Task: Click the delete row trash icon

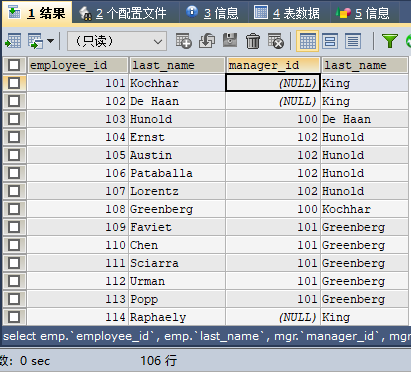Action: [253, 41]
